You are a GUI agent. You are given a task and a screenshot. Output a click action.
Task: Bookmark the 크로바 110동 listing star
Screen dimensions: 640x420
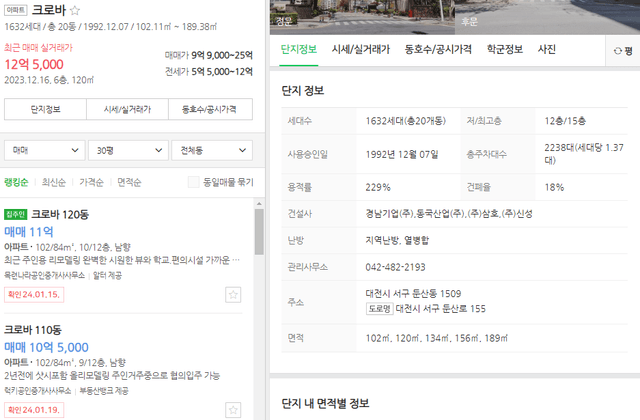[233, 410]
